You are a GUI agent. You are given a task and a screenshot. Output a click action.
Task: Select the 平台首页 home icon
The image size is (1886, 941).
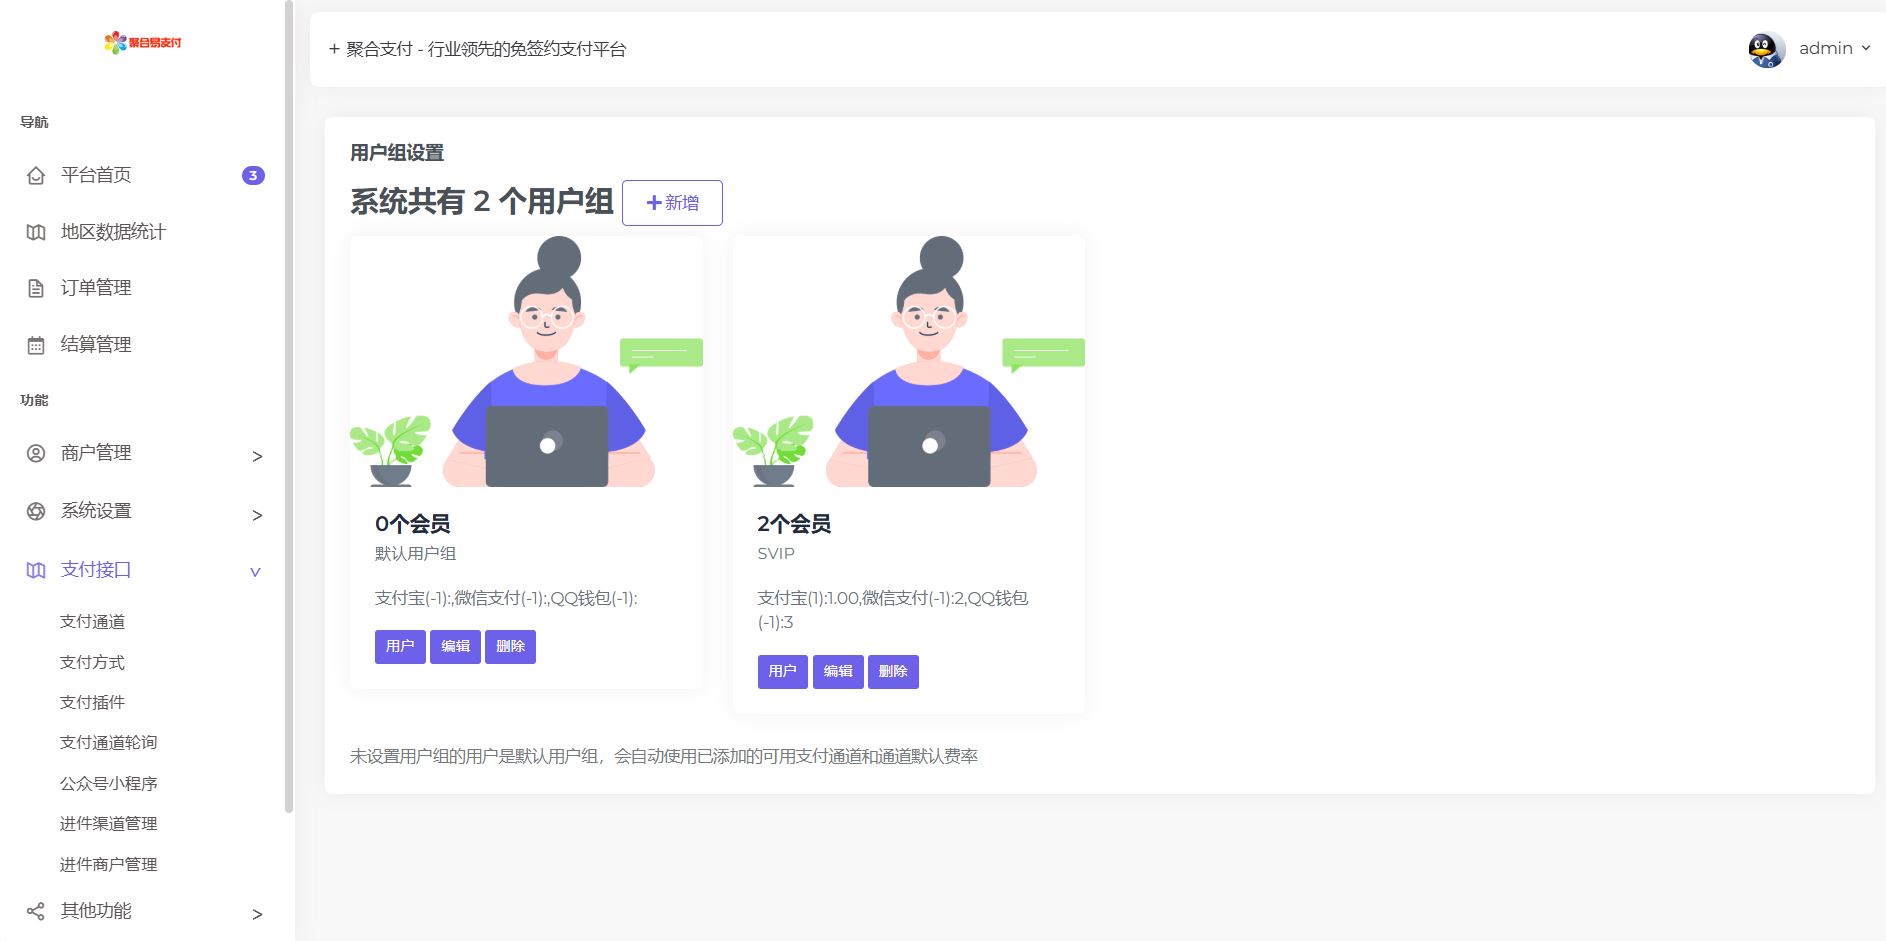36,175
